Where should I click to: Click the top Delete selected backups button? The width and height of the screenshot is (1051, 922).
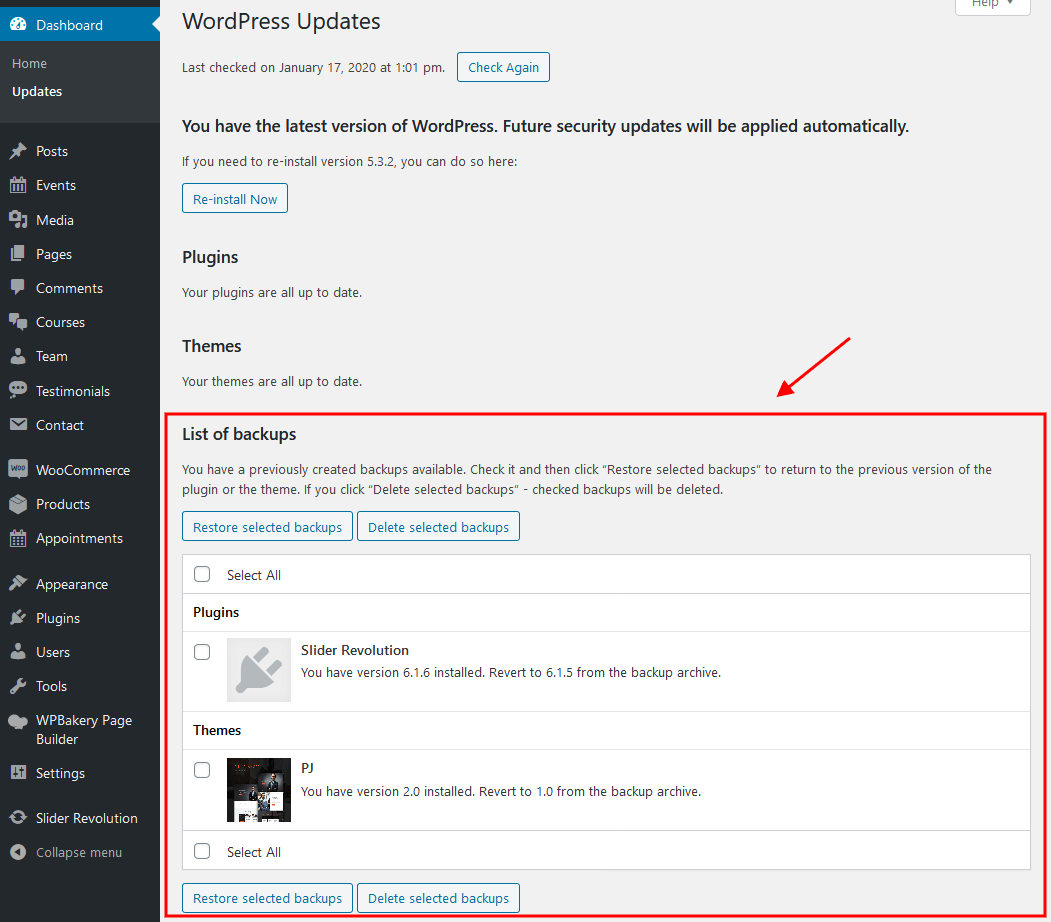pos(438,527)
